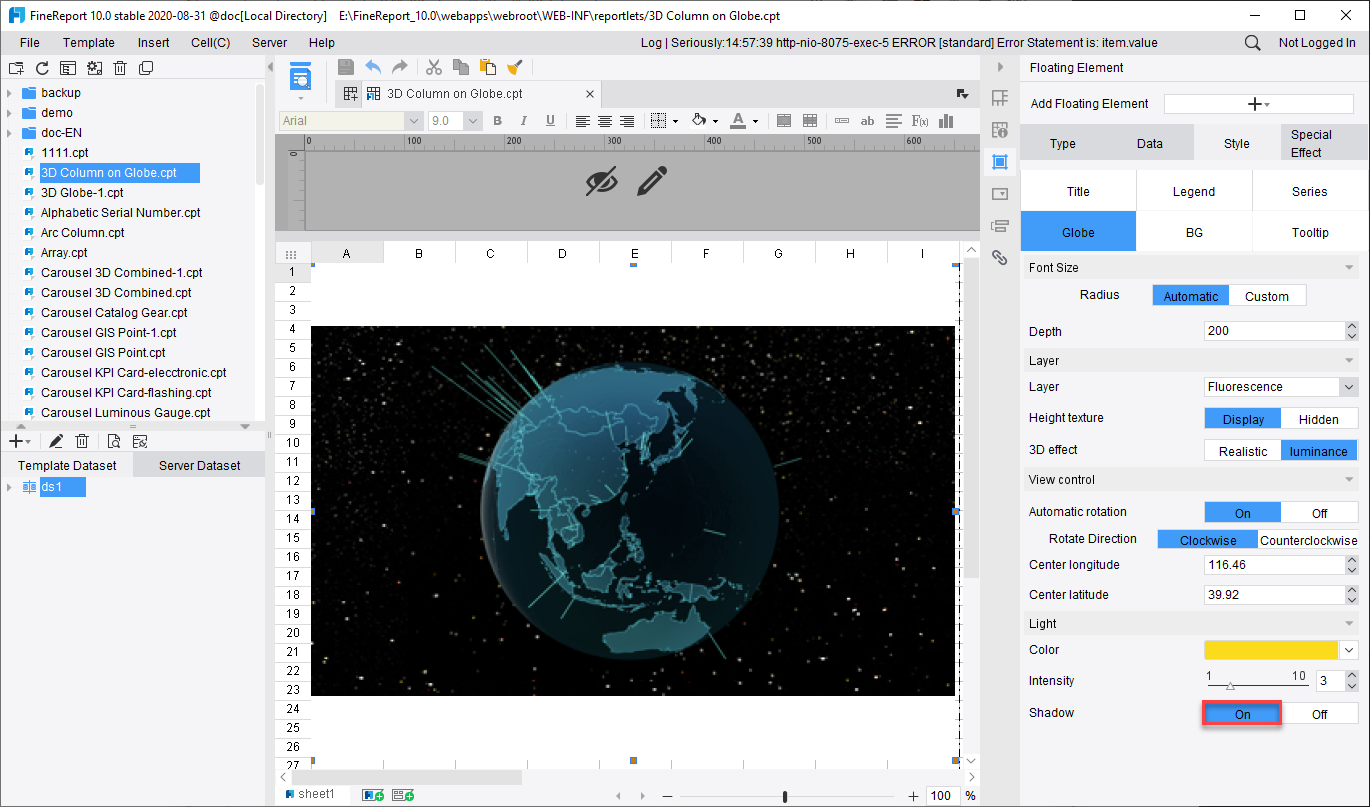Expand the doc-EN folder

click(x=9, y=133)
